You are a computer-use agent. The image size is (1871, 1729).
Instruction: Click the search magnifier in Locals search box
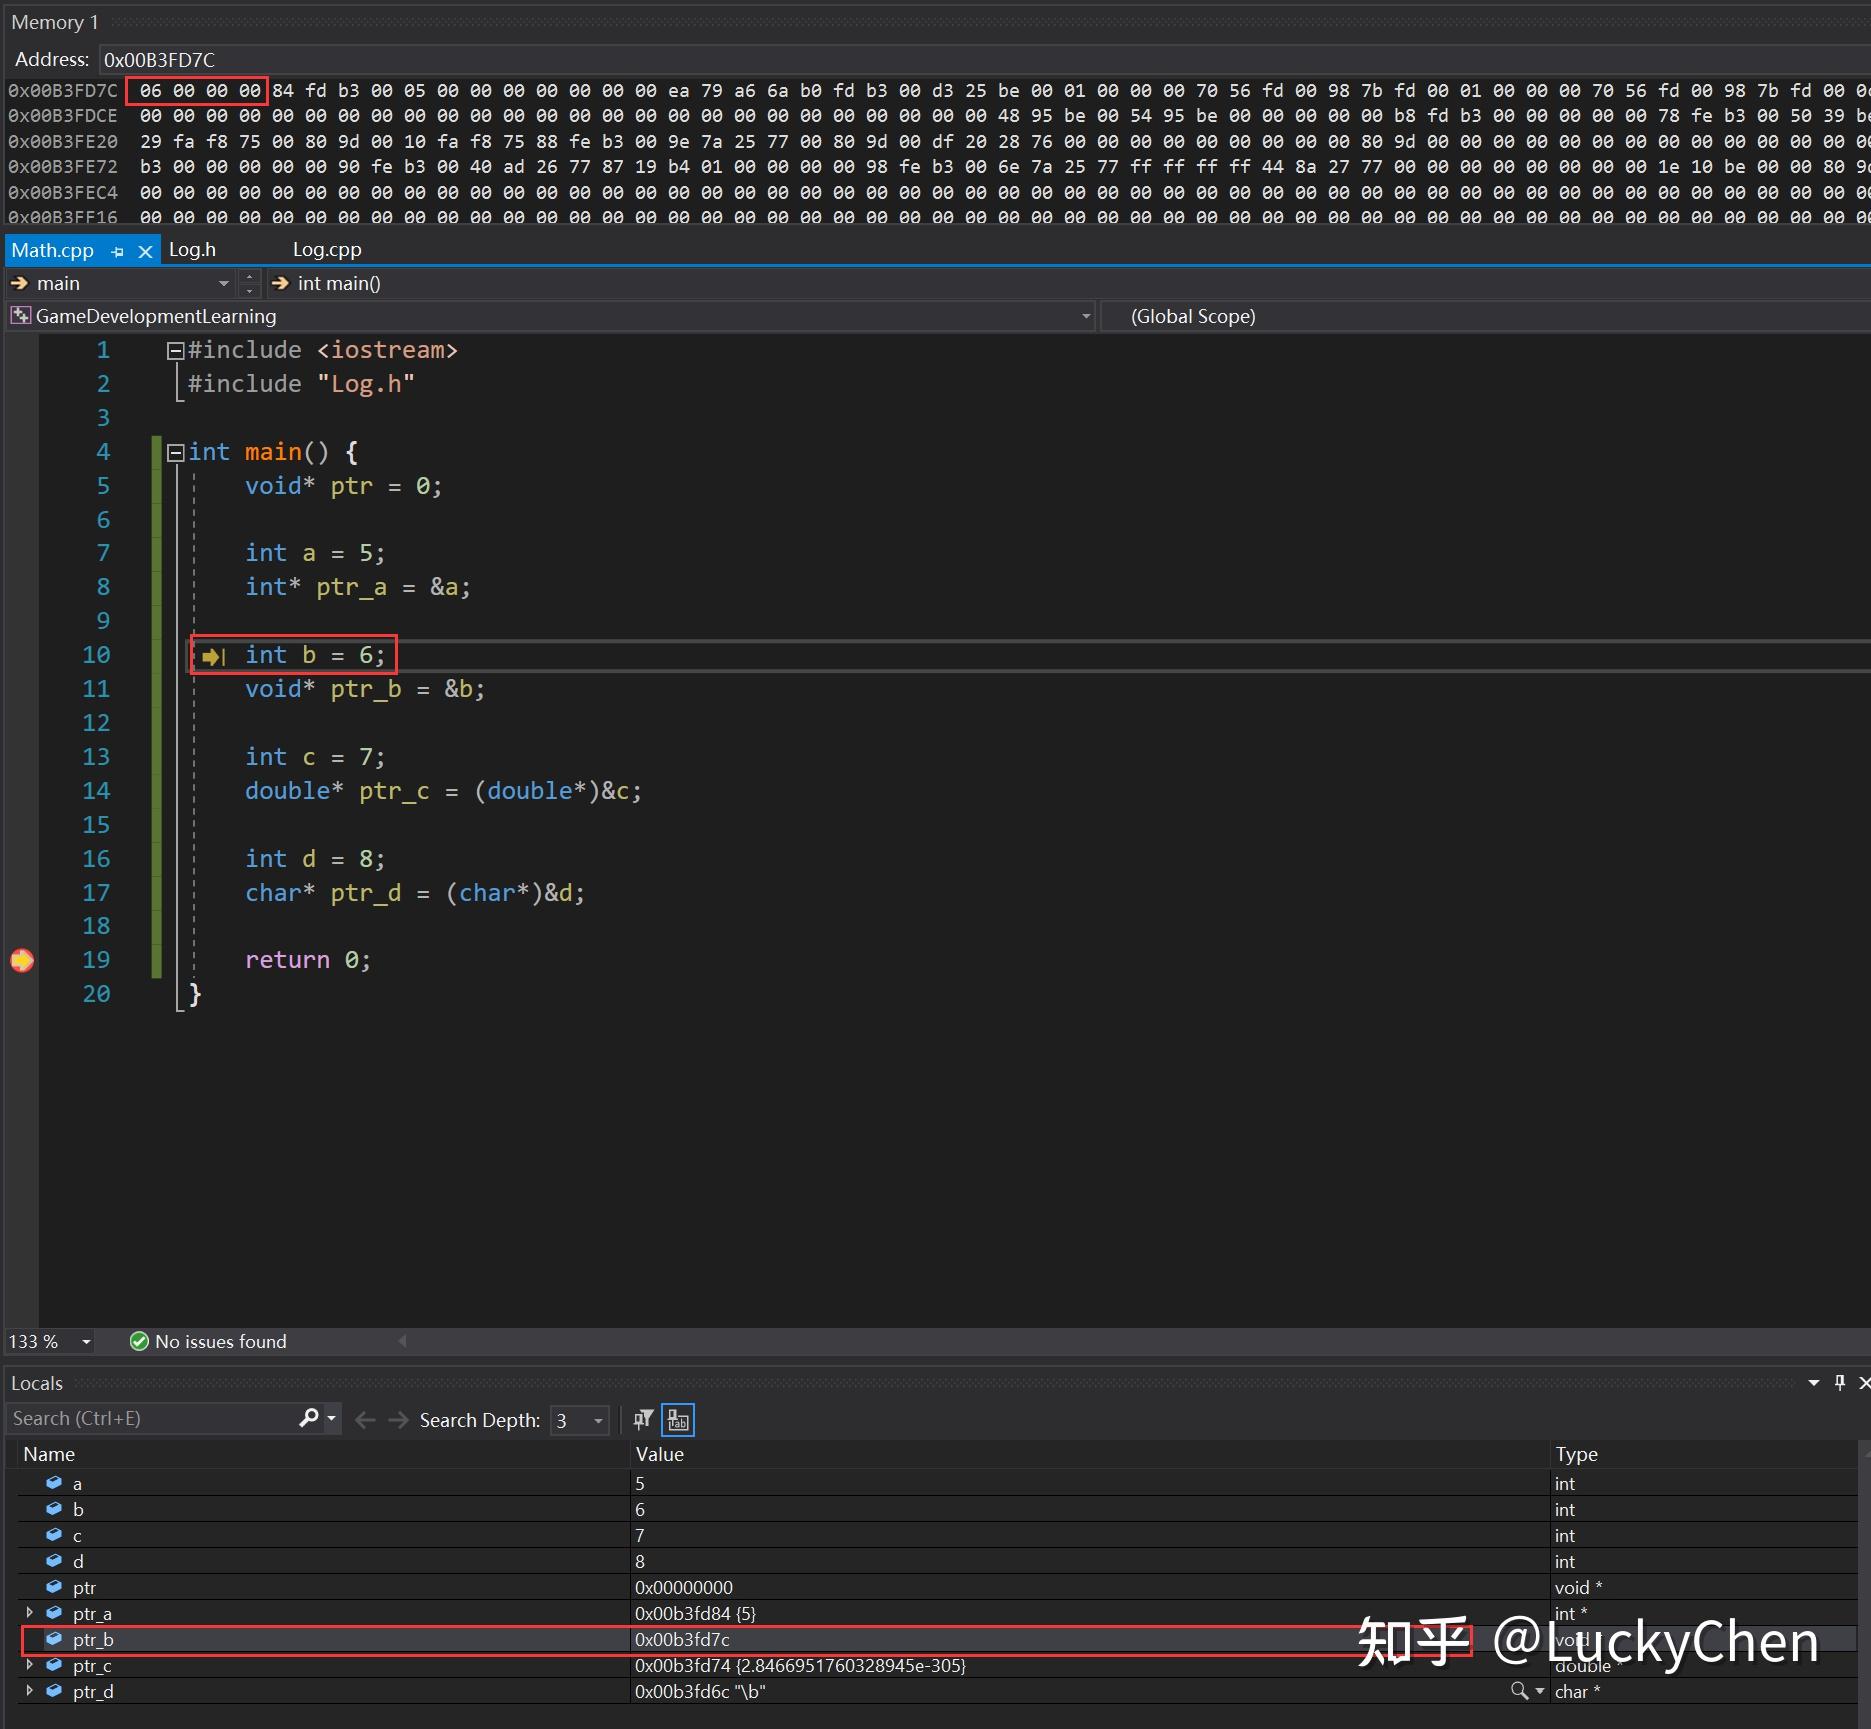[x=310, y=1419]
